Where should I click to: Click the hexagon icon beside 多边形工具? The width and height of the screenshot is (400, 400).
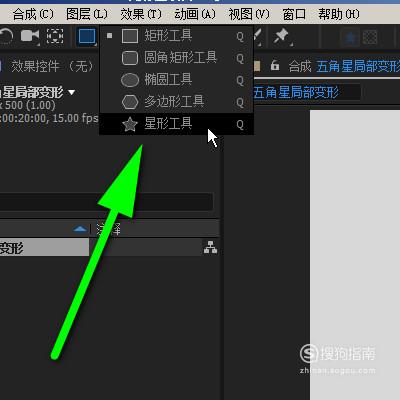pos(130,102)
